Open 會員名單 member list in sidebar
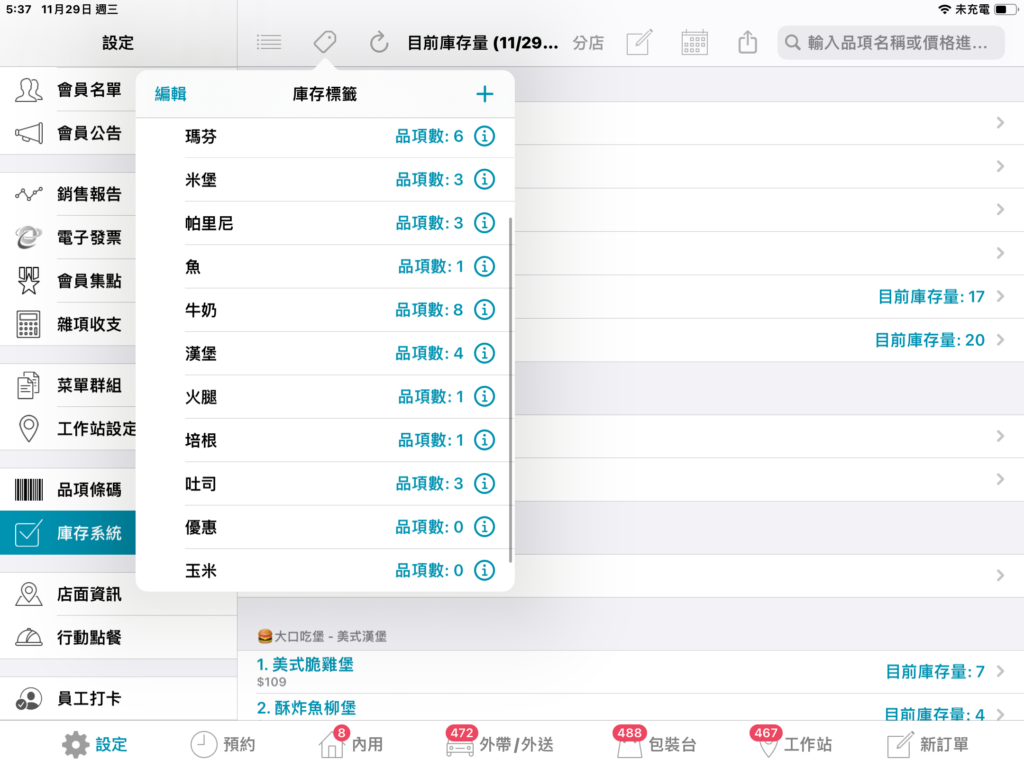The image size is (1024, 768). pyautogui.click(x=68, y=89)
